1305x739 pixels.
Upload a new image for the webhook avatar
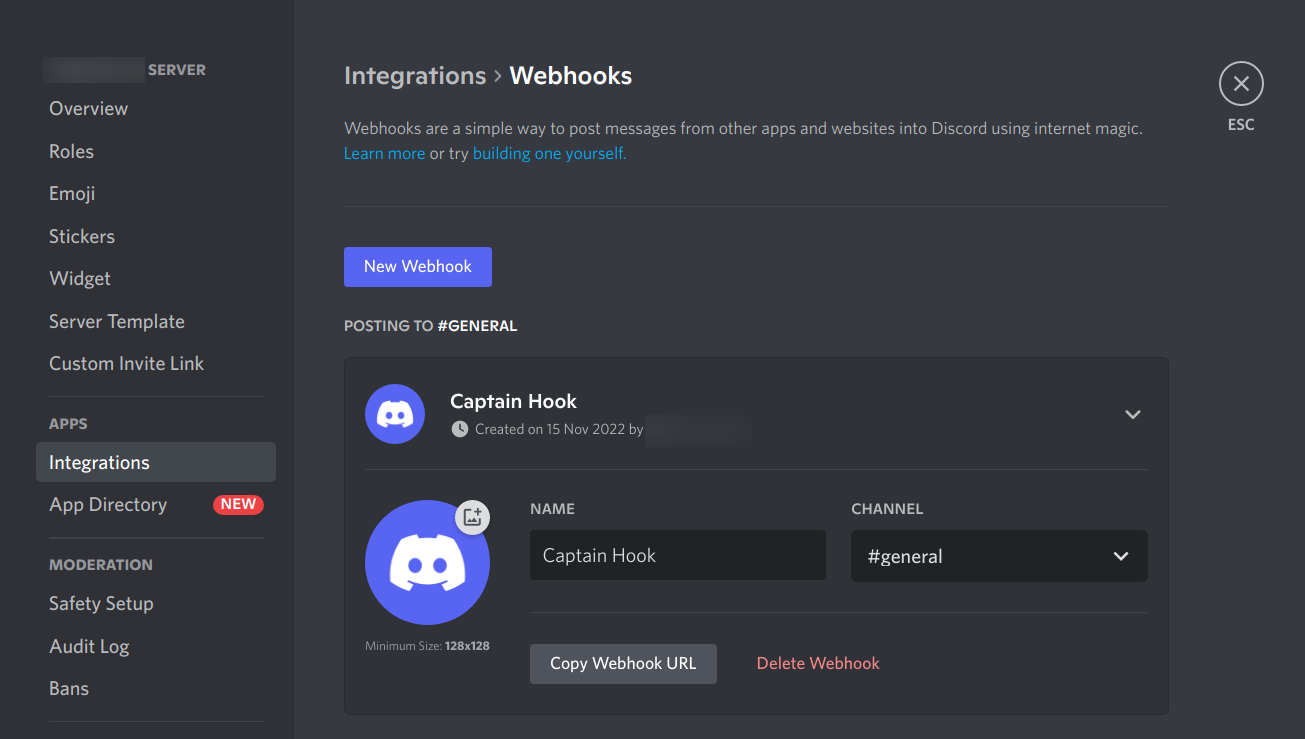pyautogui.click(x=472, y=517)
